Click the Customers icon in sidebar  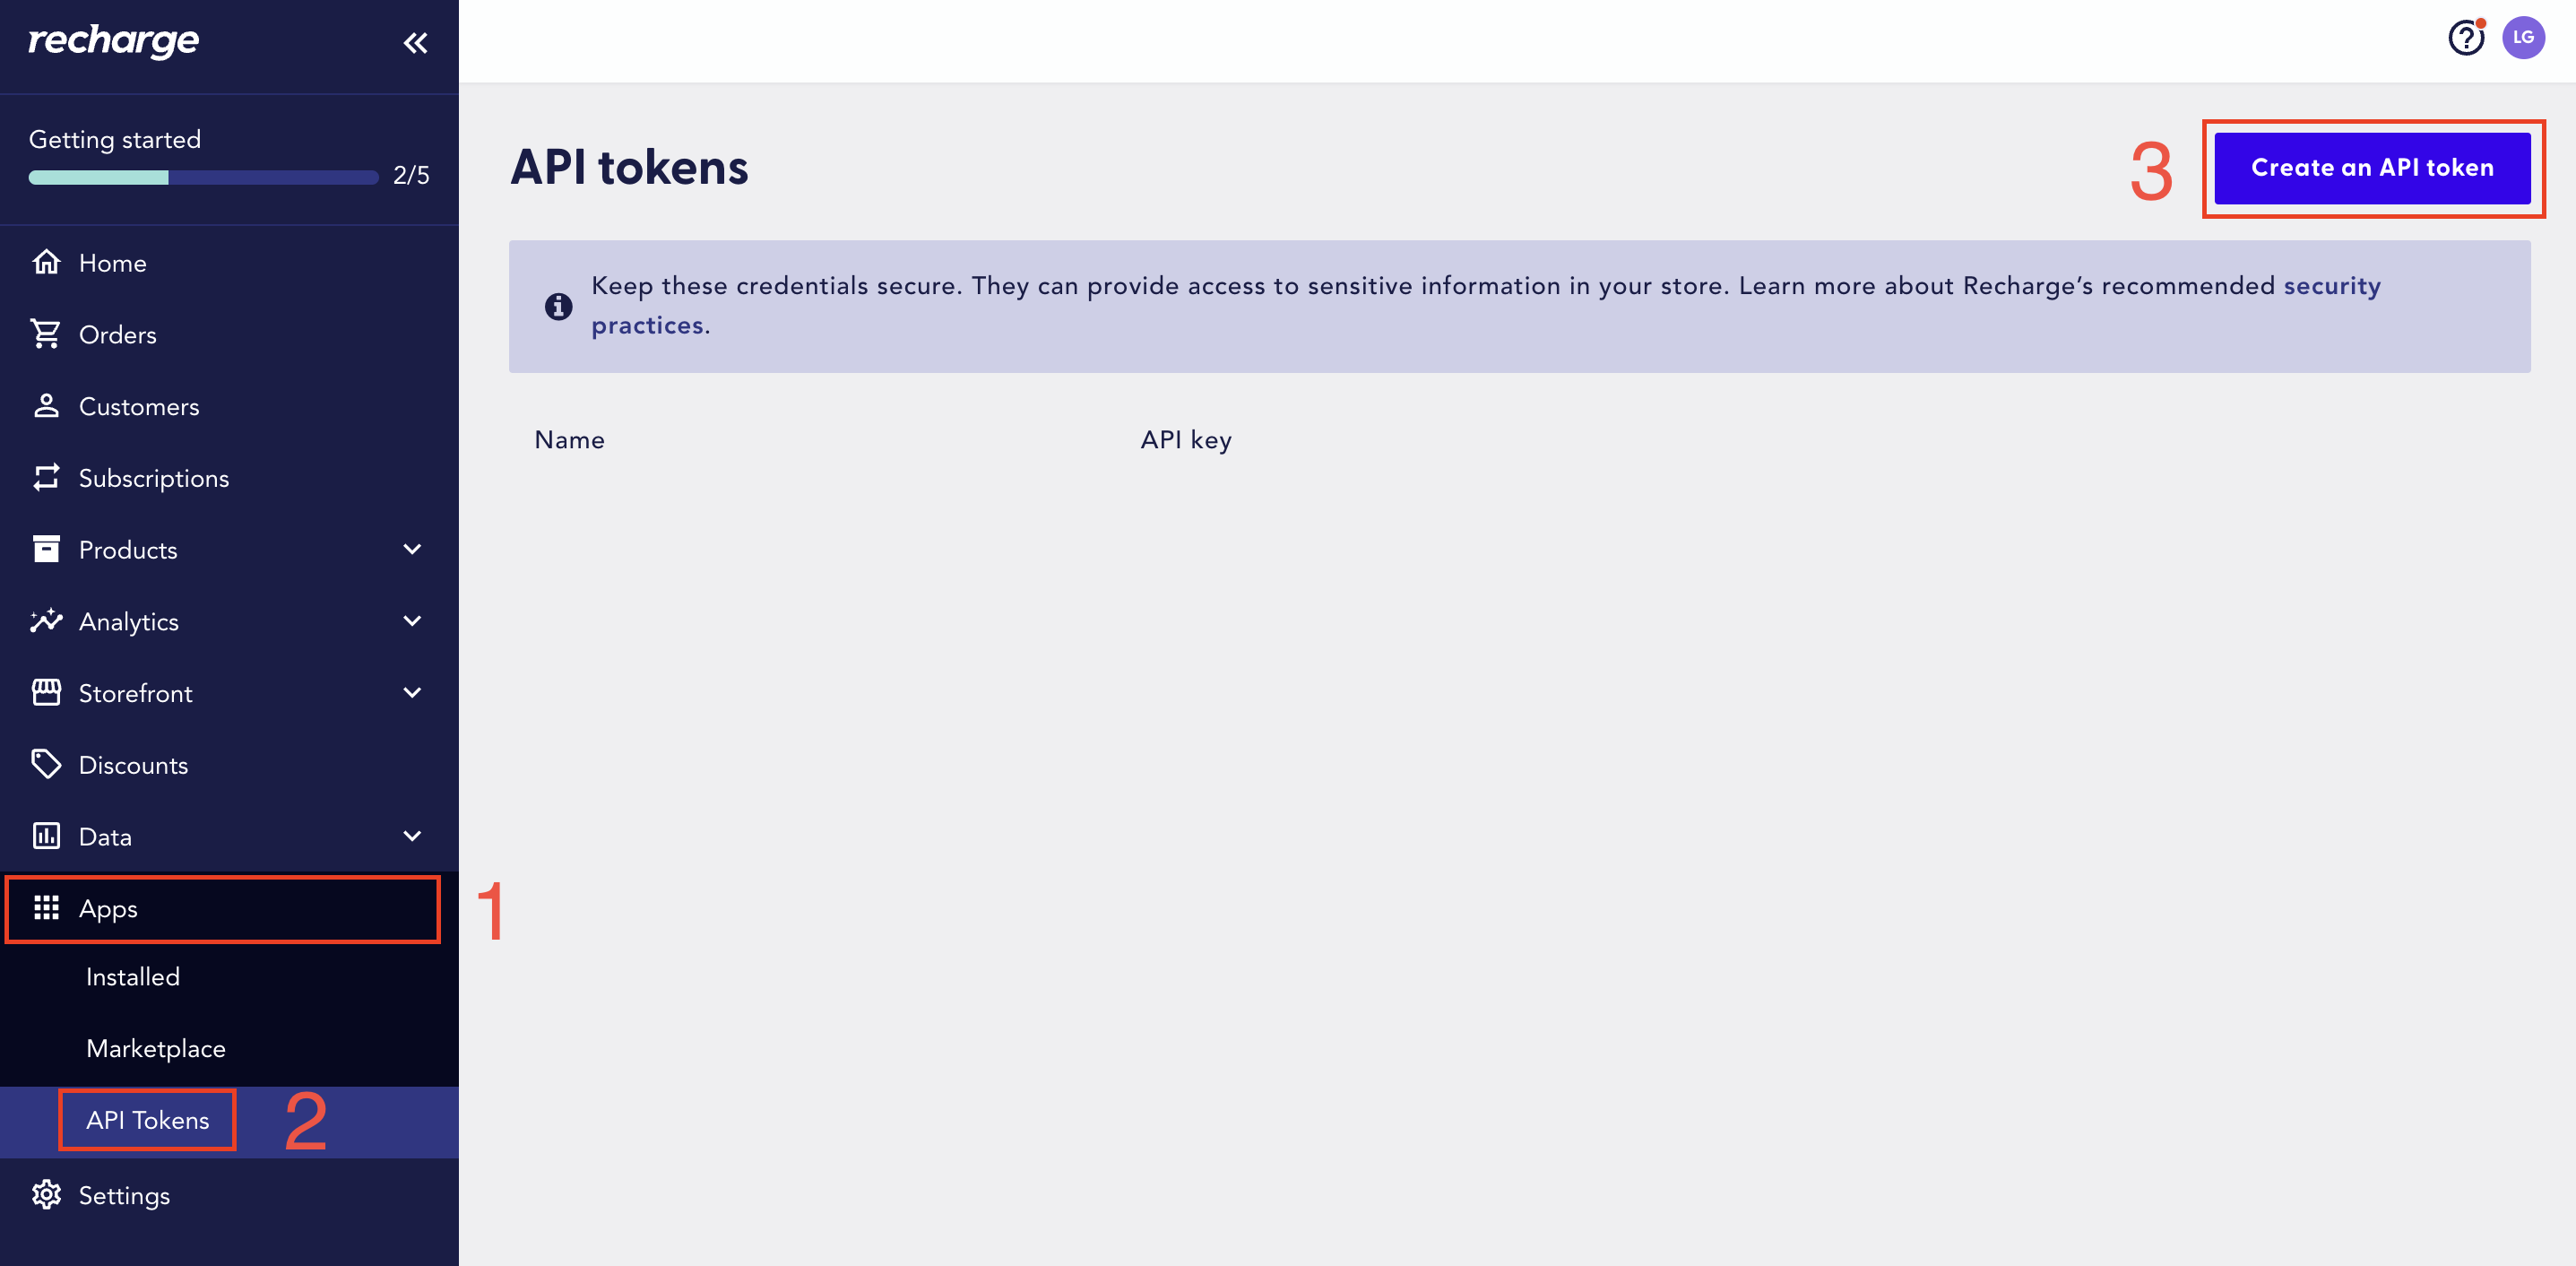point(46,404)
